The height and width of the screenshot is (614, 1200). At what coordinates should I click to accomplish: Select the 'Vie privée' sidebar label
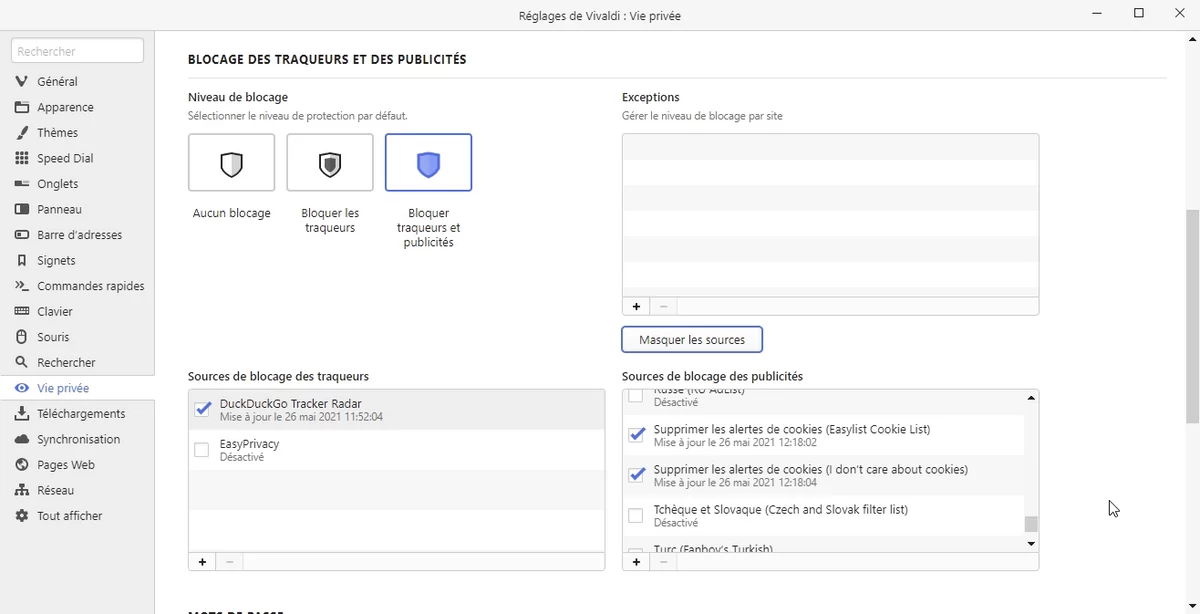63,388
